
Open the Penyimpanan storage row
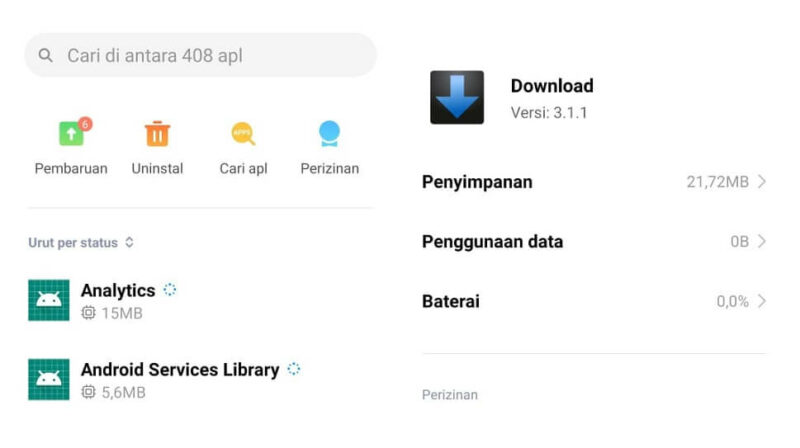pos(594,182)
